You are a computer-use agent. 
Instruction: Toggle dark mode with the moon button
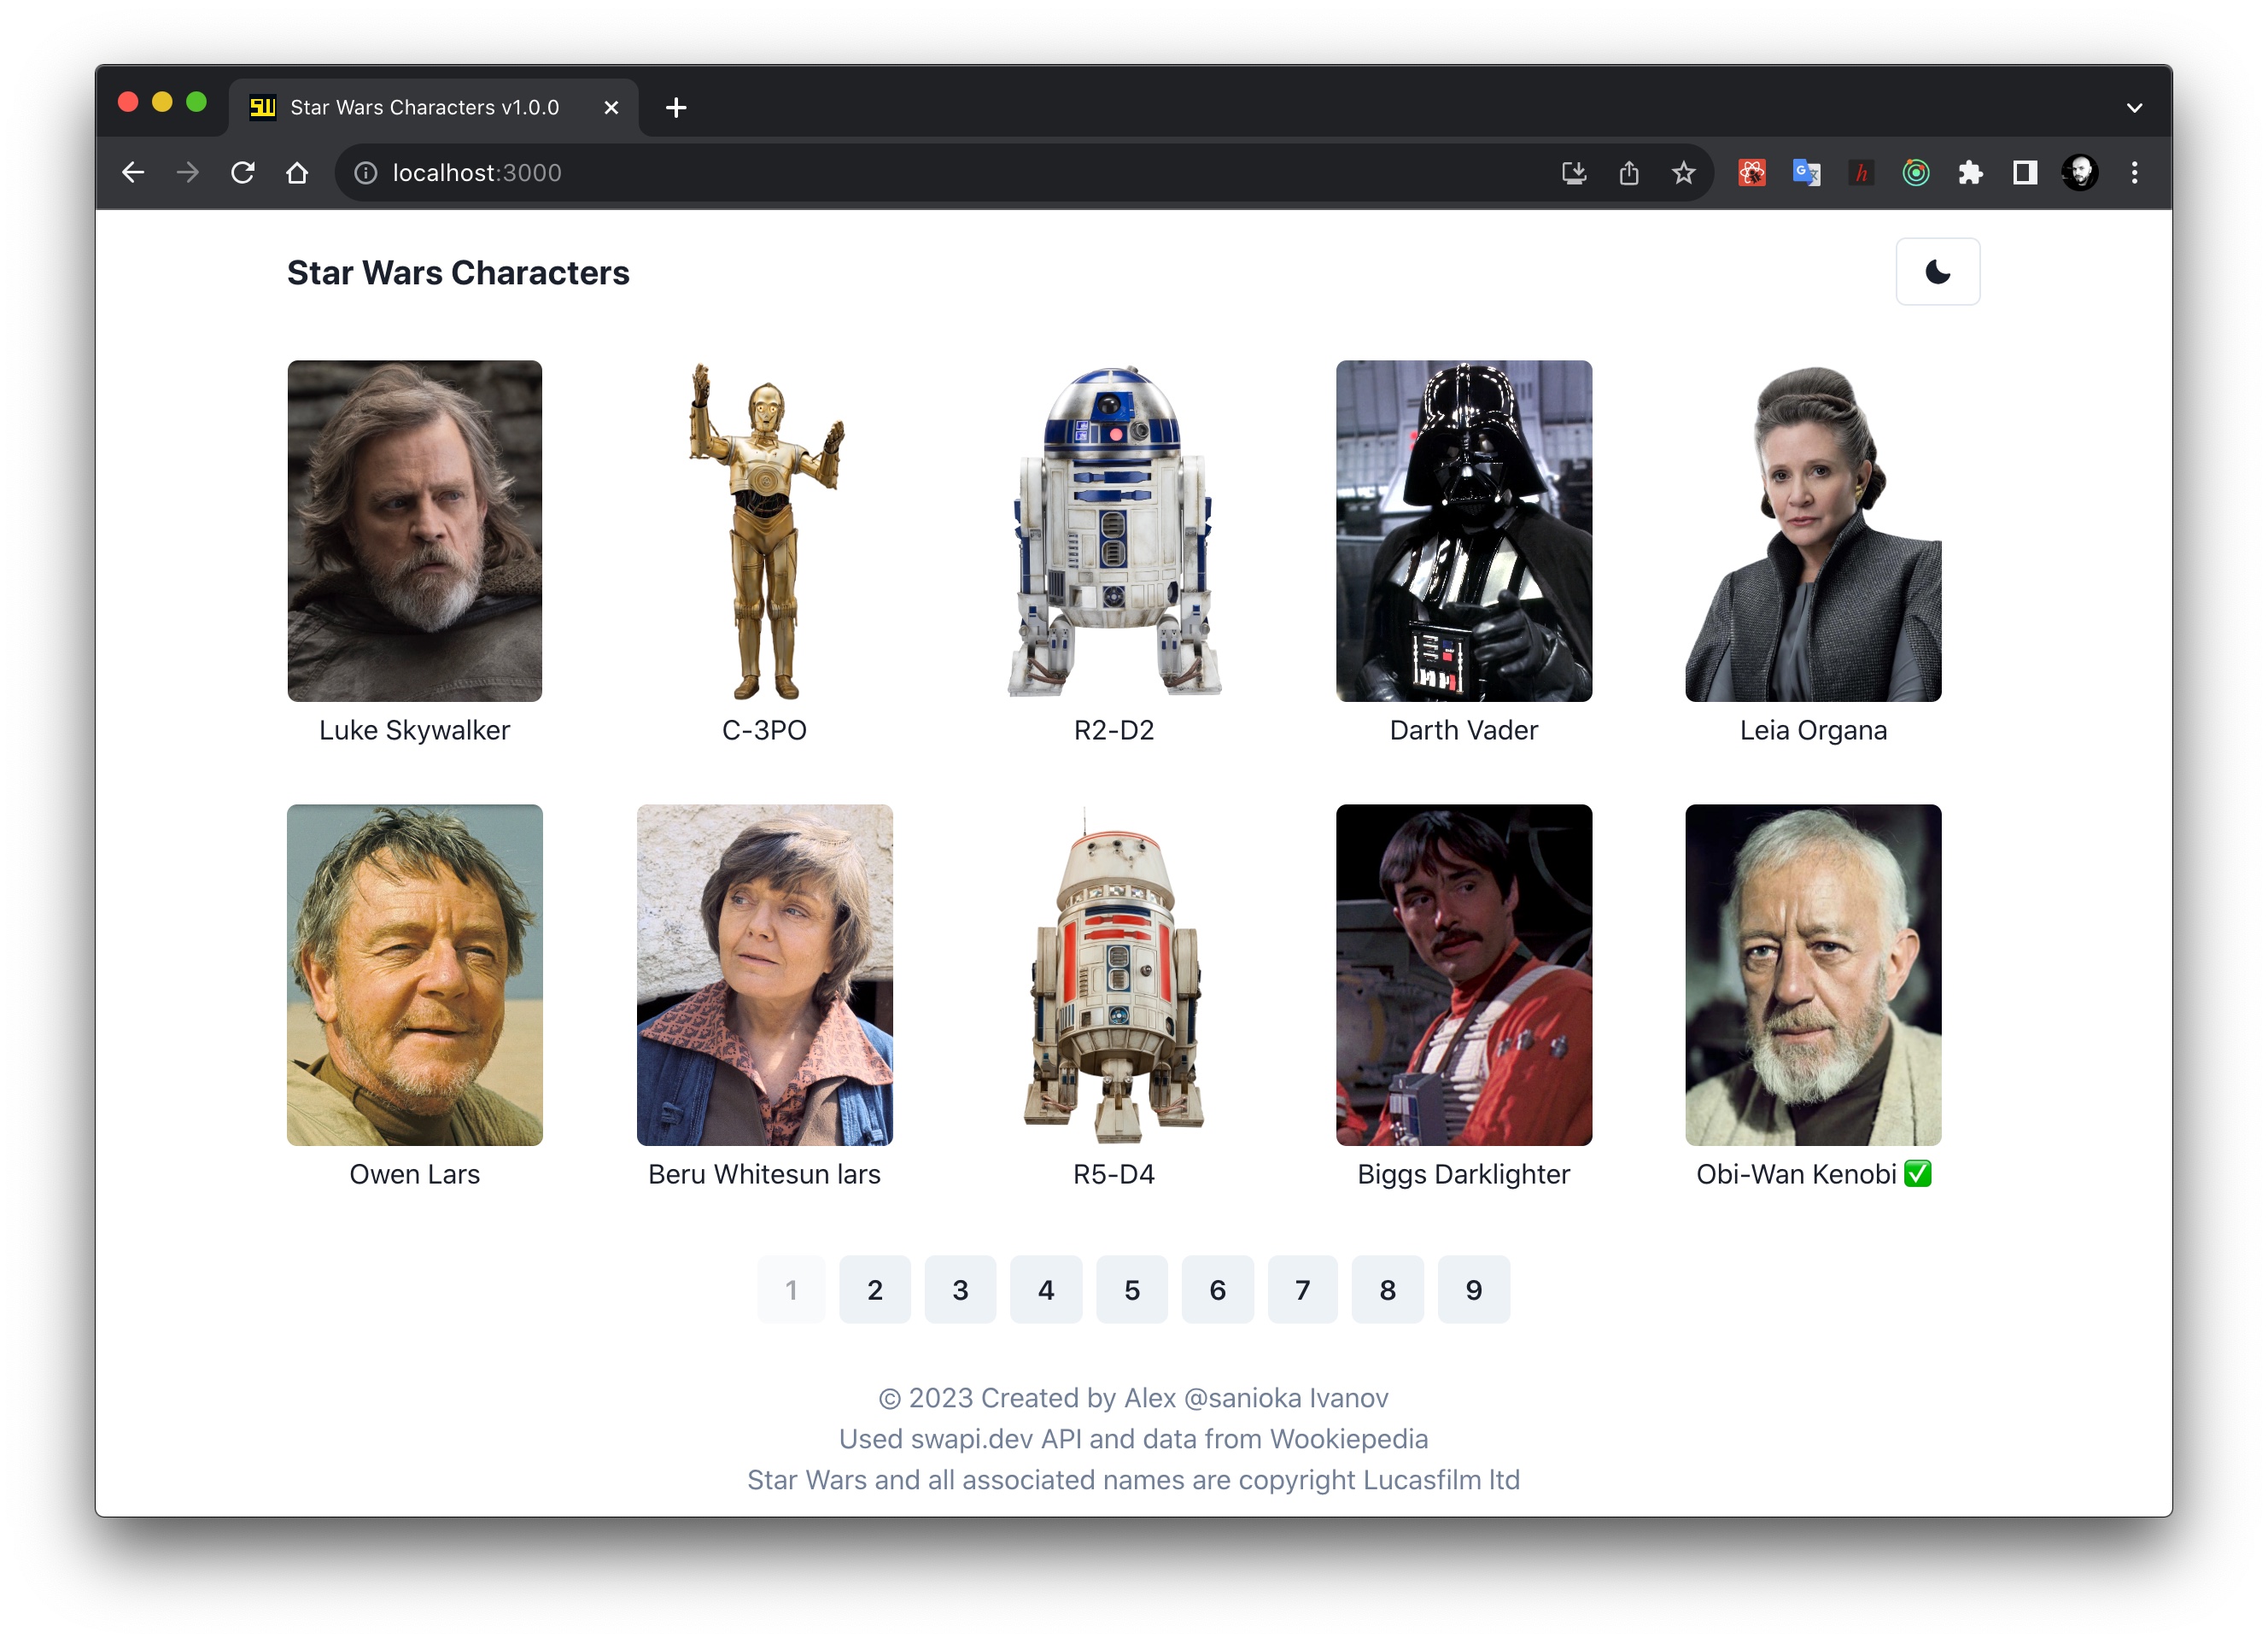1937,272
